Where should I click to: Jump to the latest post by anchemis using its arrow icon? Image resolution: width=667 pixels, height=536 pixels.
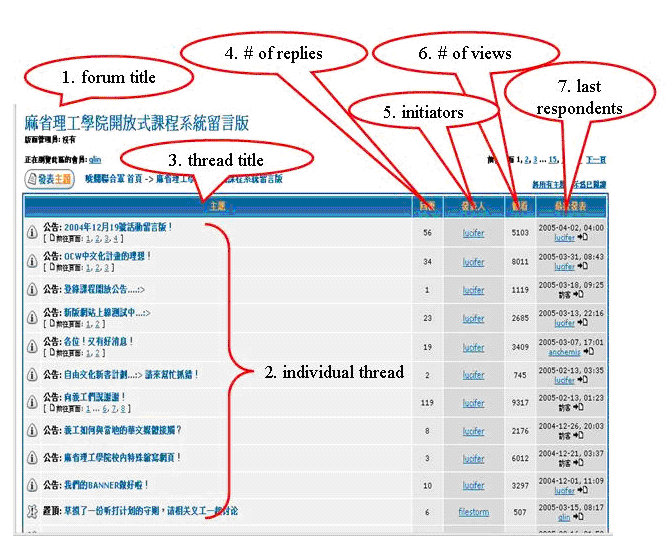(589, 351)
